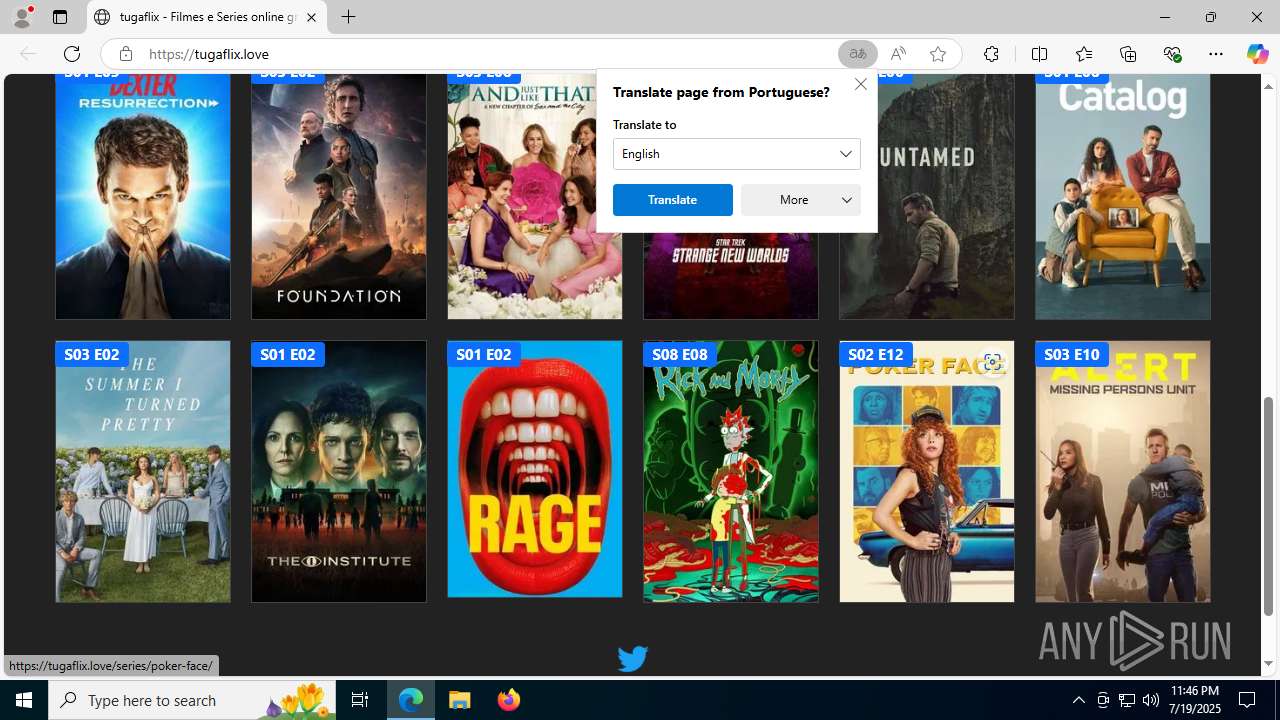Add this page to favorites star

937,54
